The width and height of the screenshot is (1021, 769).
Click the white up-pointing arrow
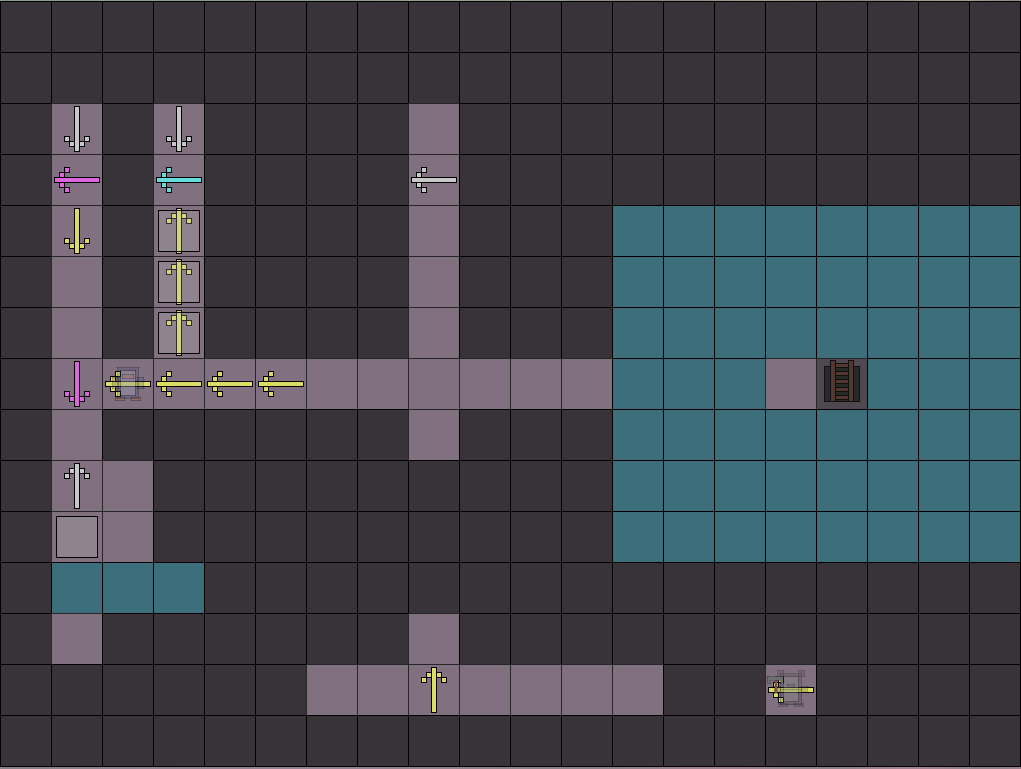click(77, 486)
